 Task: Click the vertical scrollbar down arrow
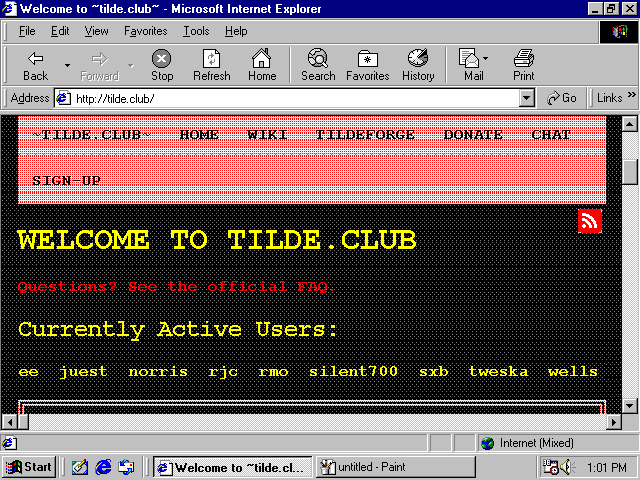pos(630,405)
